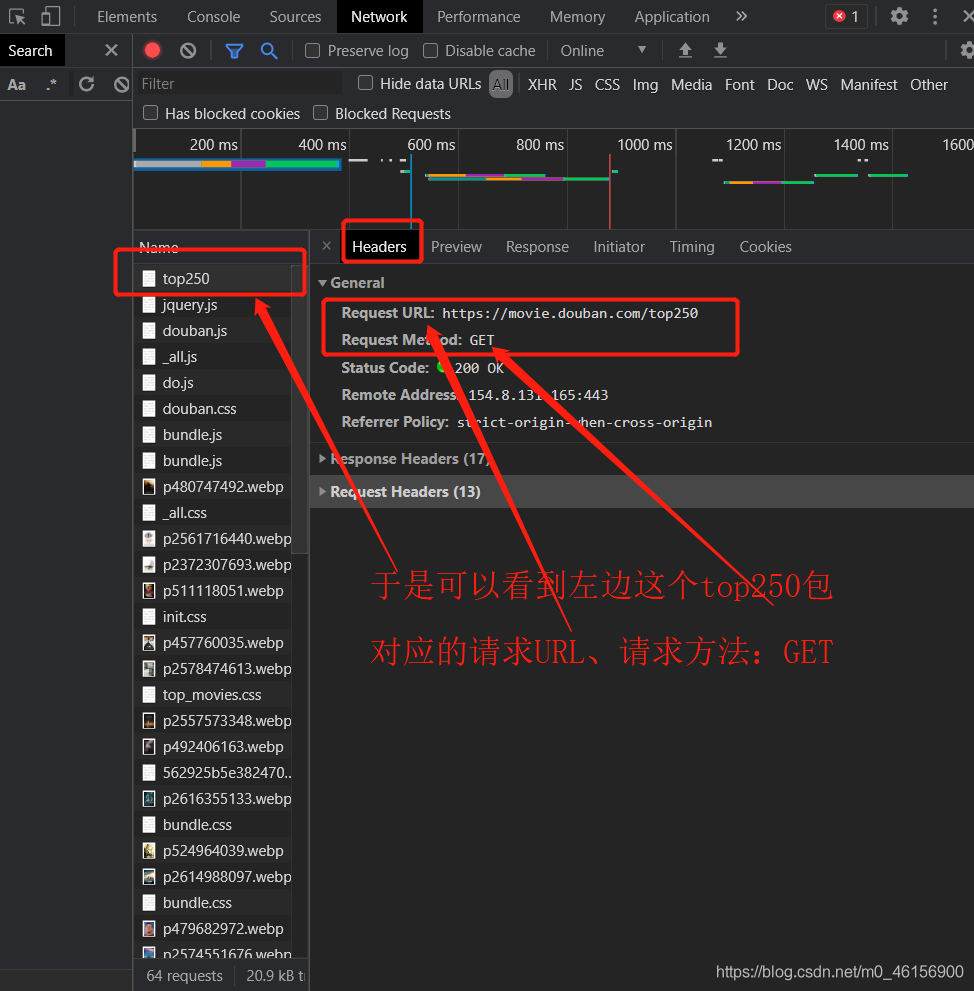Toggle the network filter funnel

click(234, 51)
